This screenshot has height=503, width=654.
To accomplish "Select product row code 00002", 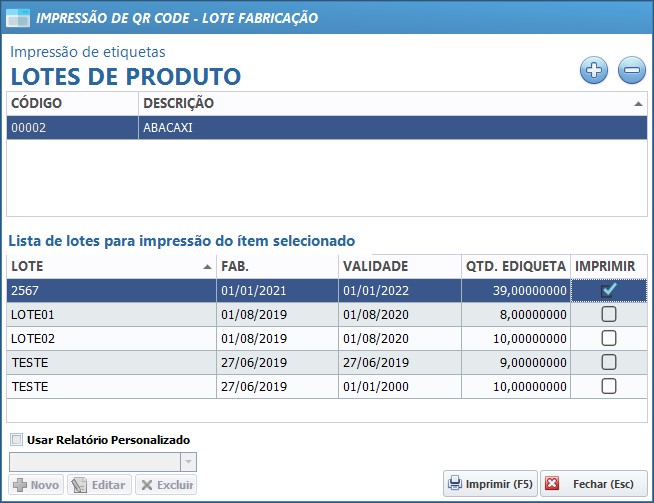I will [x=73, y=128].
